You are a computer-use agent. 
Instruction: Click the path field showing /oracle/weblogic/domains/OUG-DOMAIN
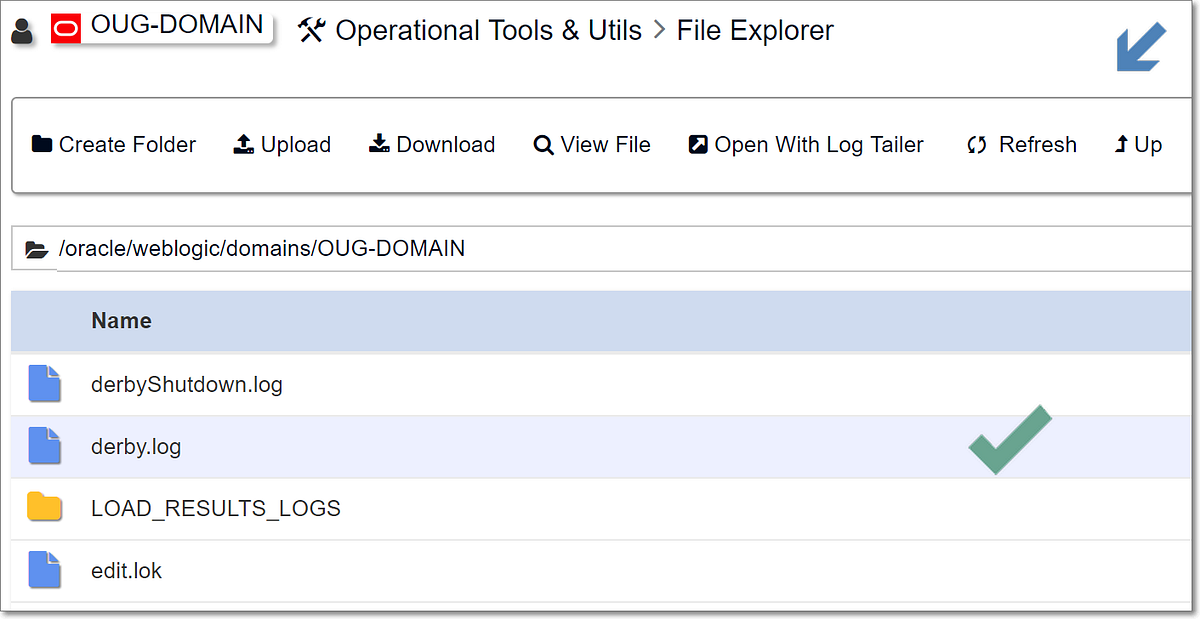[262, 248]
